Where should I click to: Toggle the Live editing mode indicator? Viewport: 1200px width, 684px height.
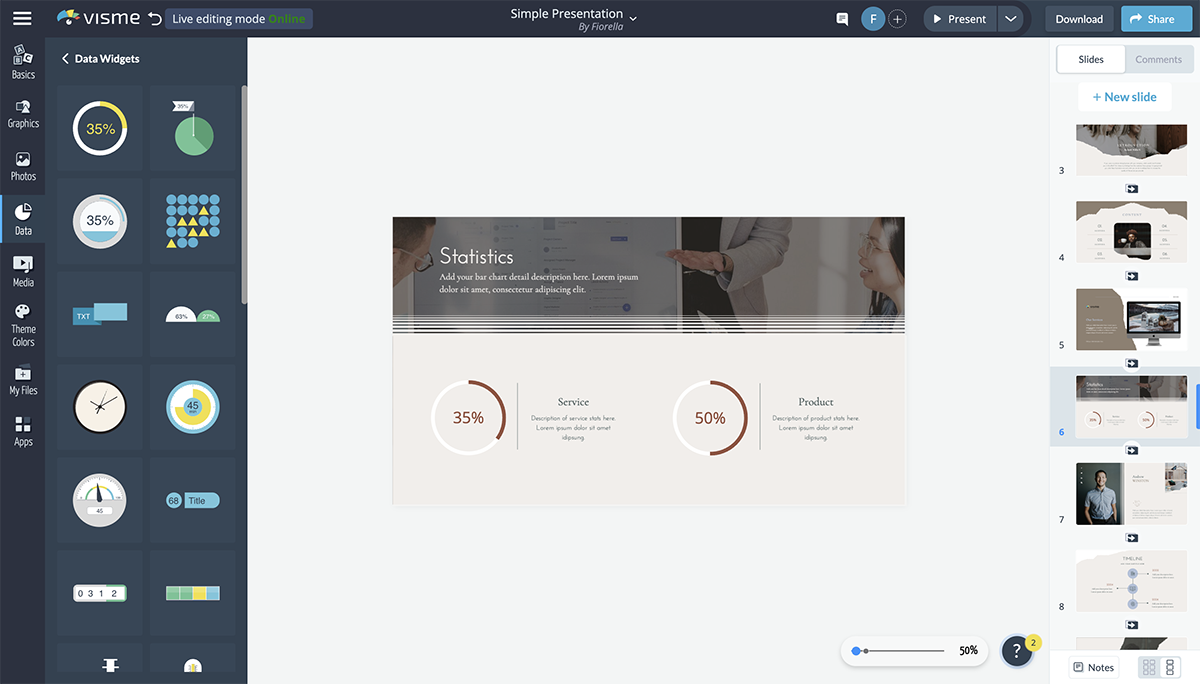pyautogui.click(x=238, y=19)
